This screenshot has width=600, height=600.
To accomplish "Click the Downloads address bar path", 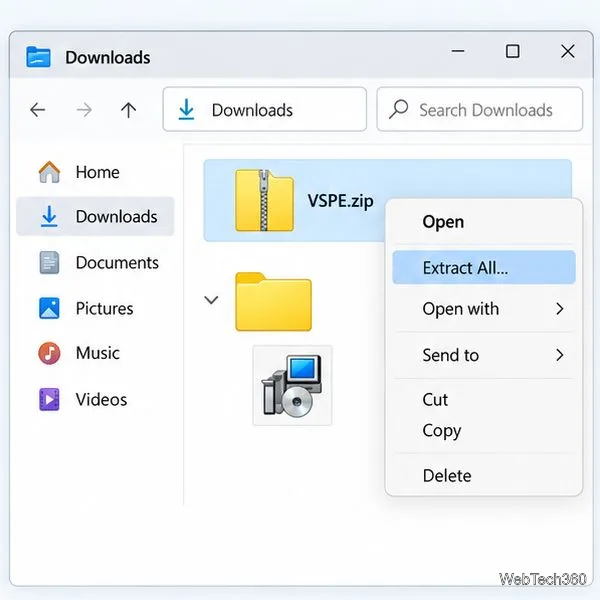I will [264, 109].
